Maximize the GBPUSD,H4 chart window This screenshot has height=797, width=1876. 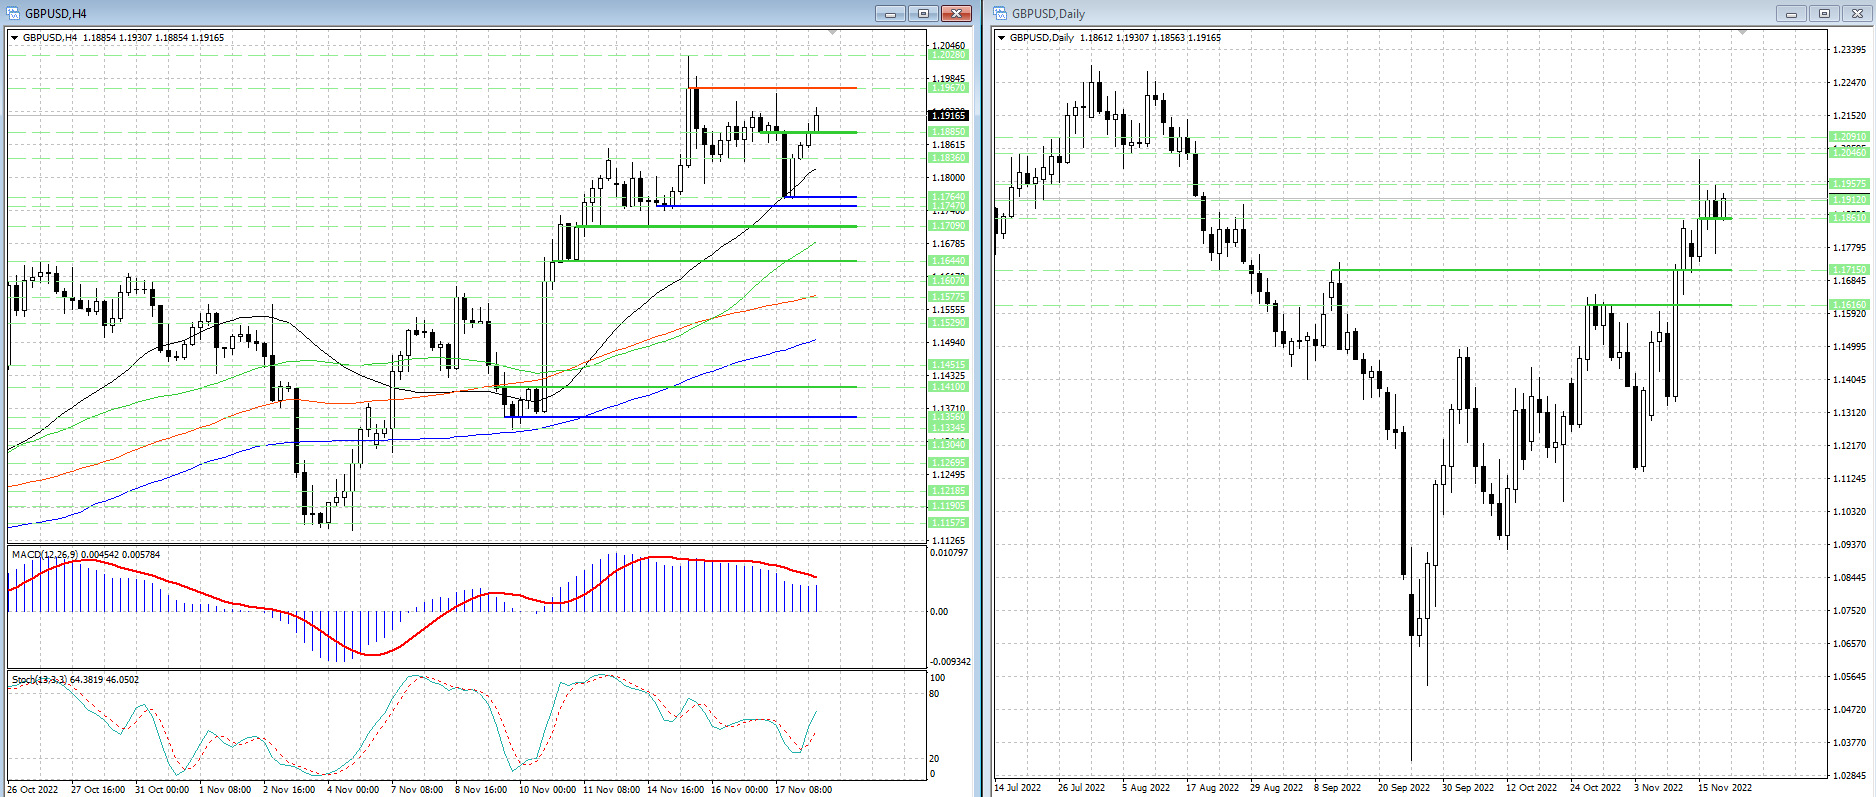(923, 13)
